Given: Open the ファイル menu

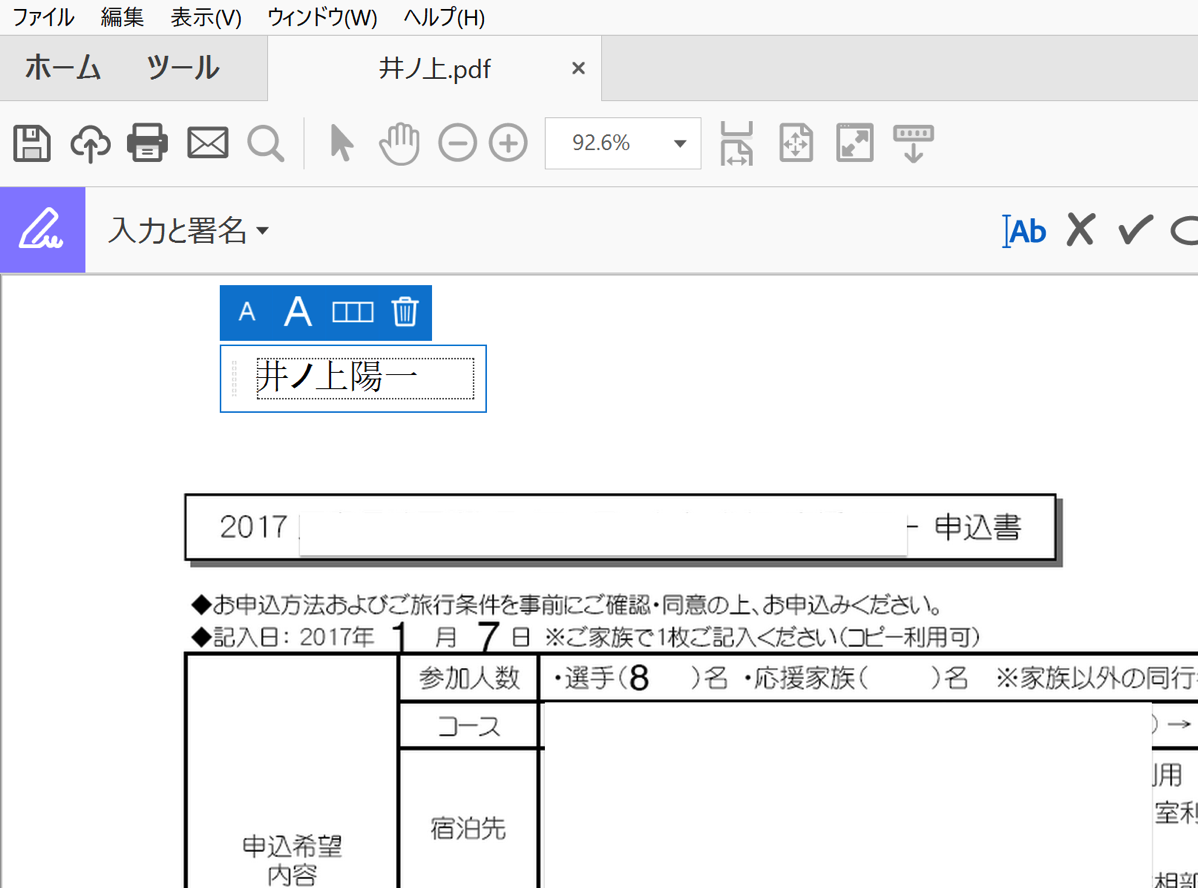Looking at the screenshot, I should coord(44,17).
